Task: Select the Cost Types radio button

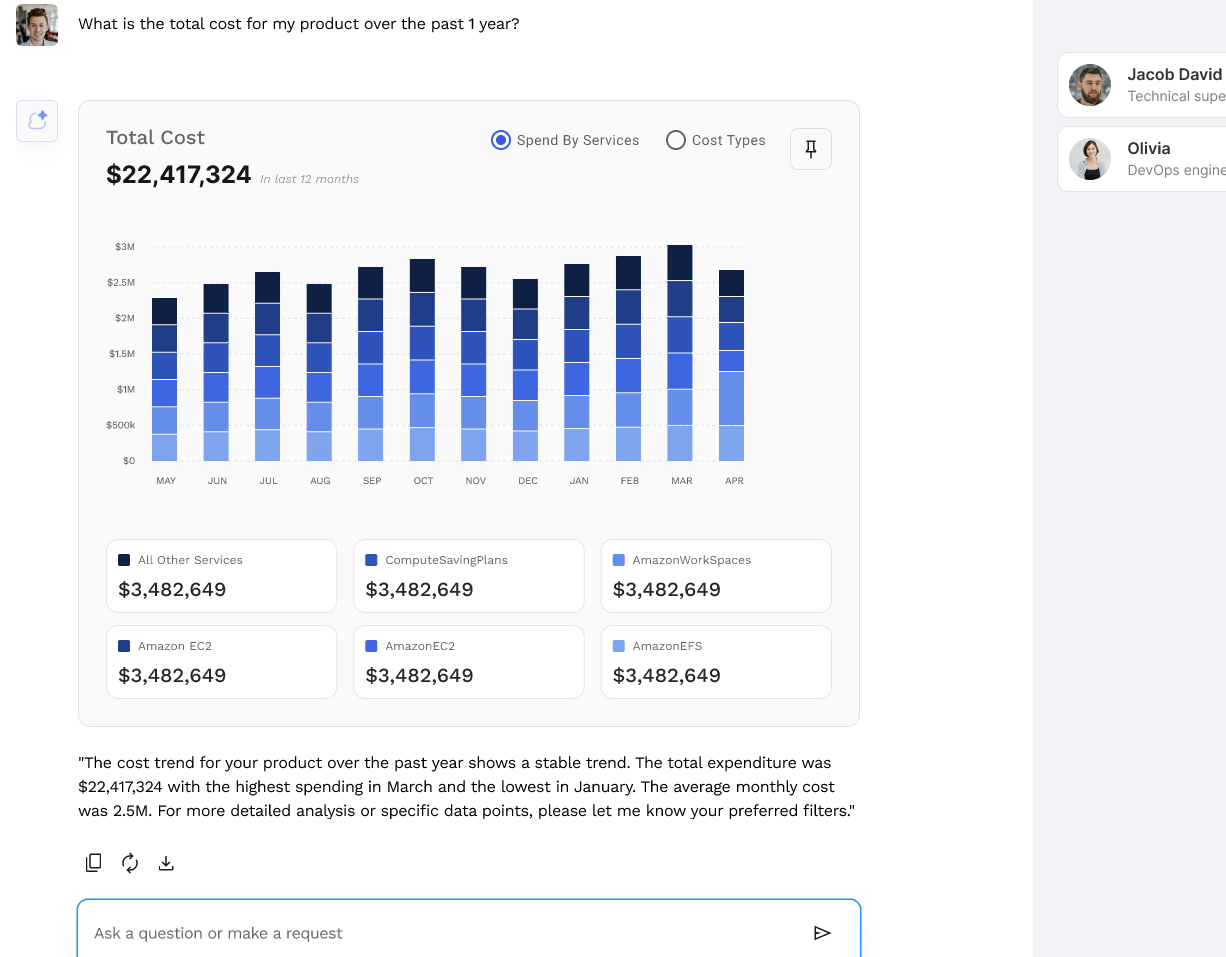Action: pos(676,140)
